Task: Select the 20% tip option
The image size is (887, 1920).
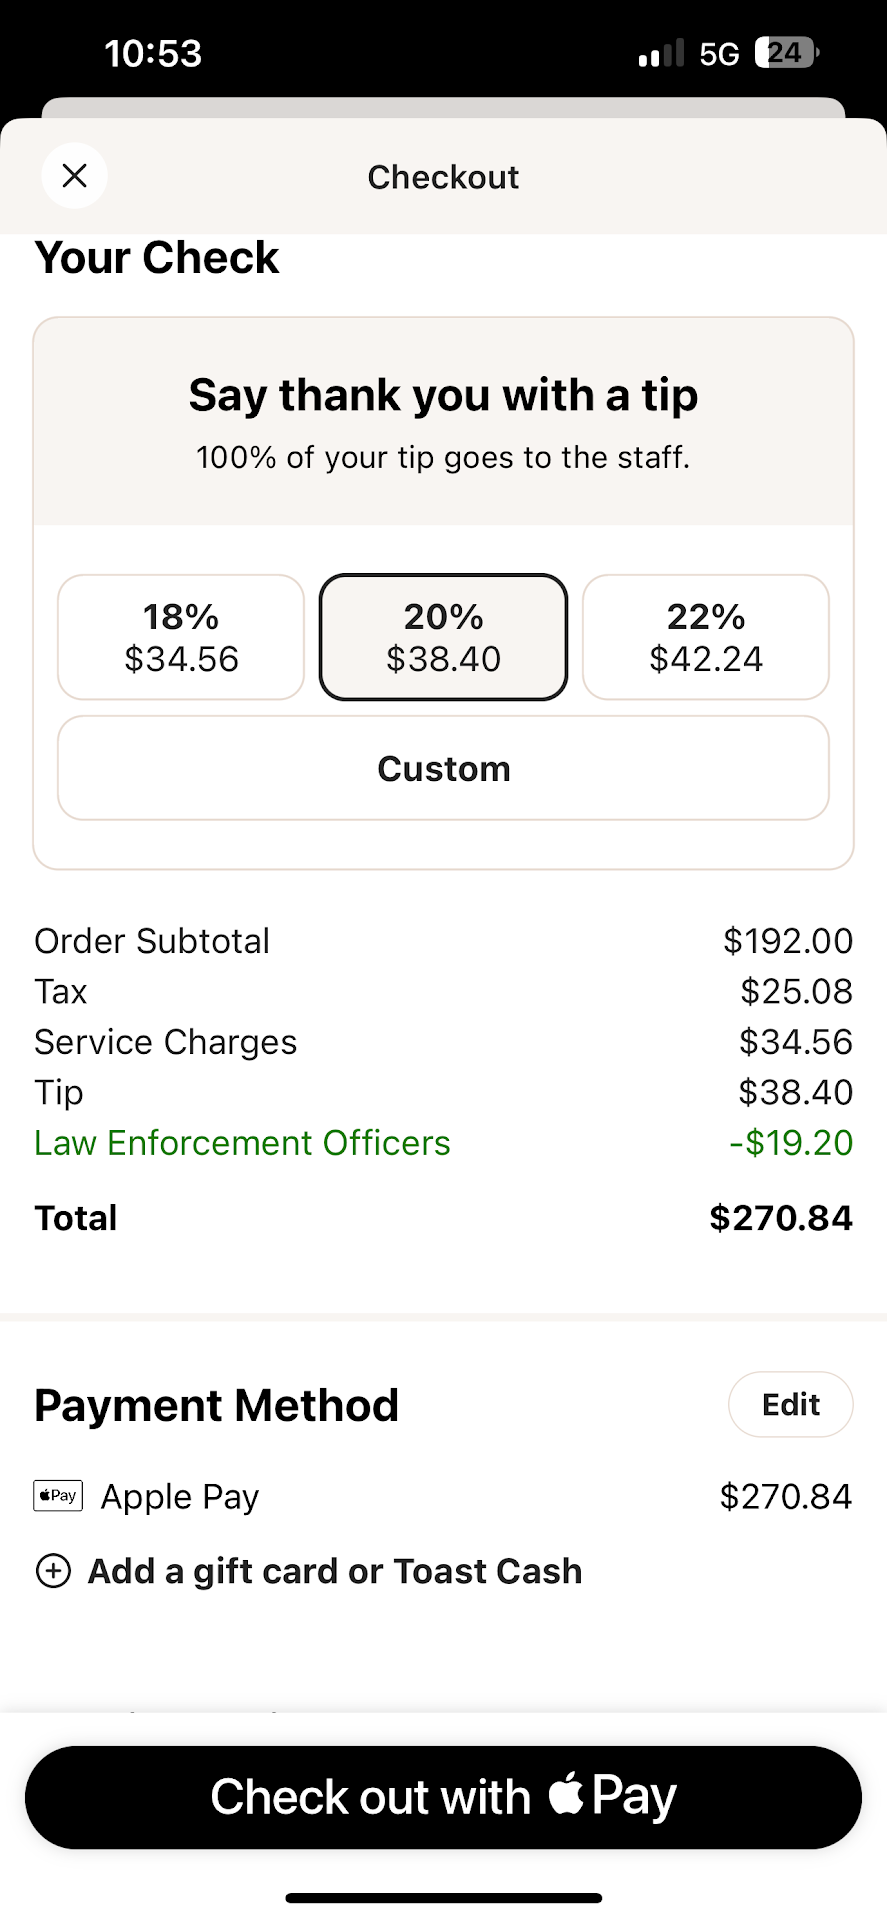Action: click(x=443, y=637)
